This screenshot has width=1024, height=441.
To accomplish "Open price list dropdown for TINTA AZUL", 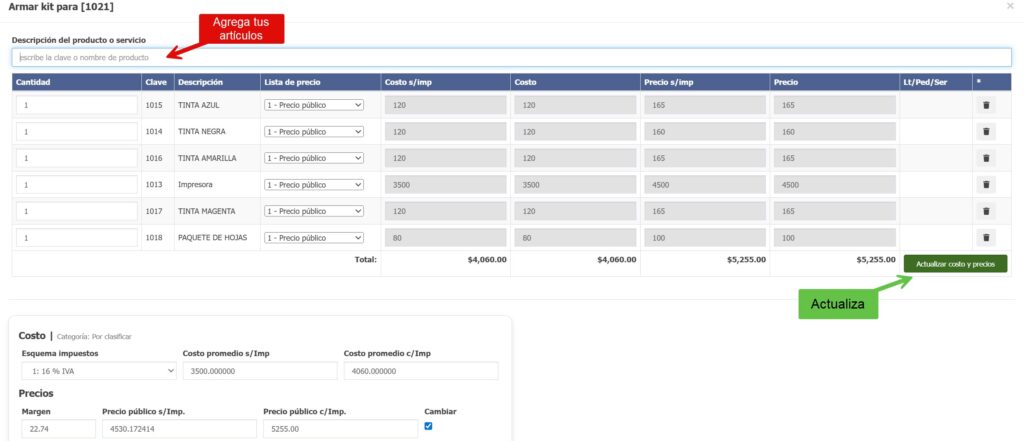I will tap(314, 105).
